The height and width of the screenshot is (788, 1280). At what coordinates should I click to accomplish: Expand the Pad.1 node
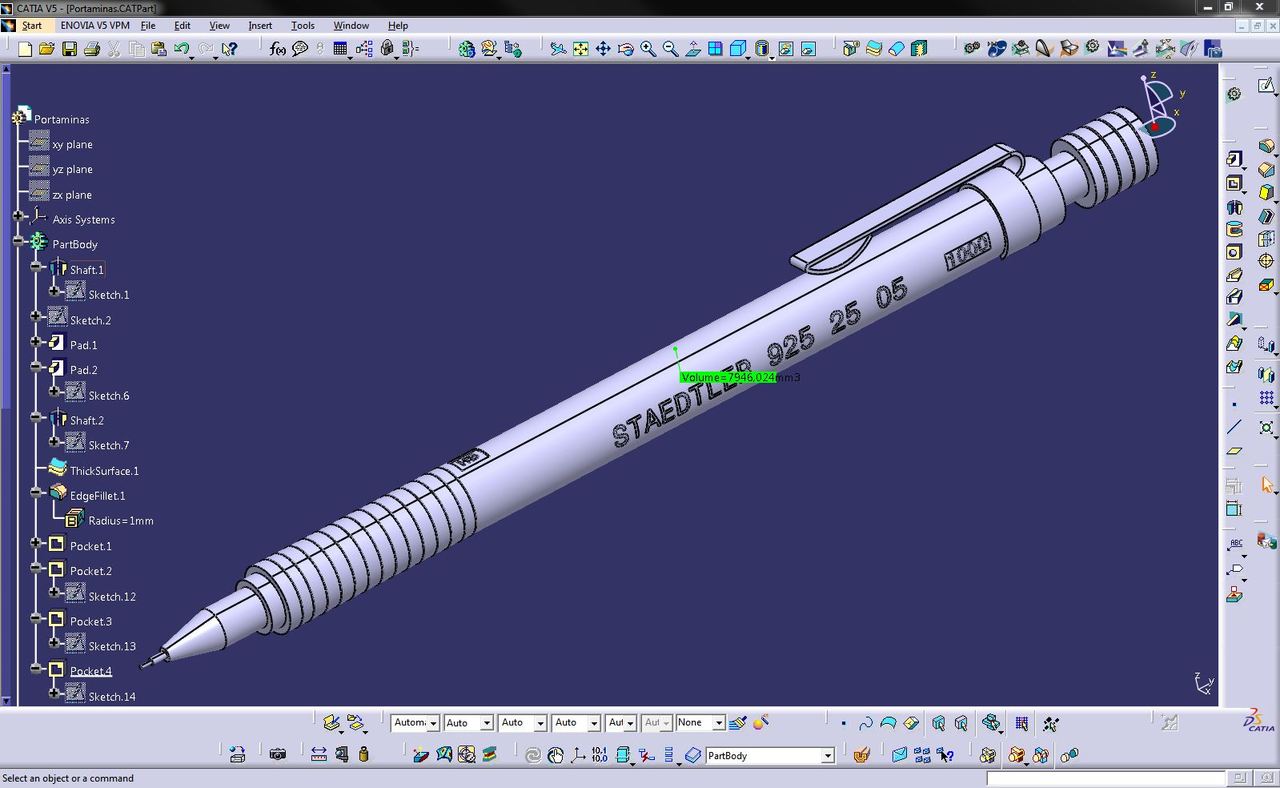pos(36,342)
